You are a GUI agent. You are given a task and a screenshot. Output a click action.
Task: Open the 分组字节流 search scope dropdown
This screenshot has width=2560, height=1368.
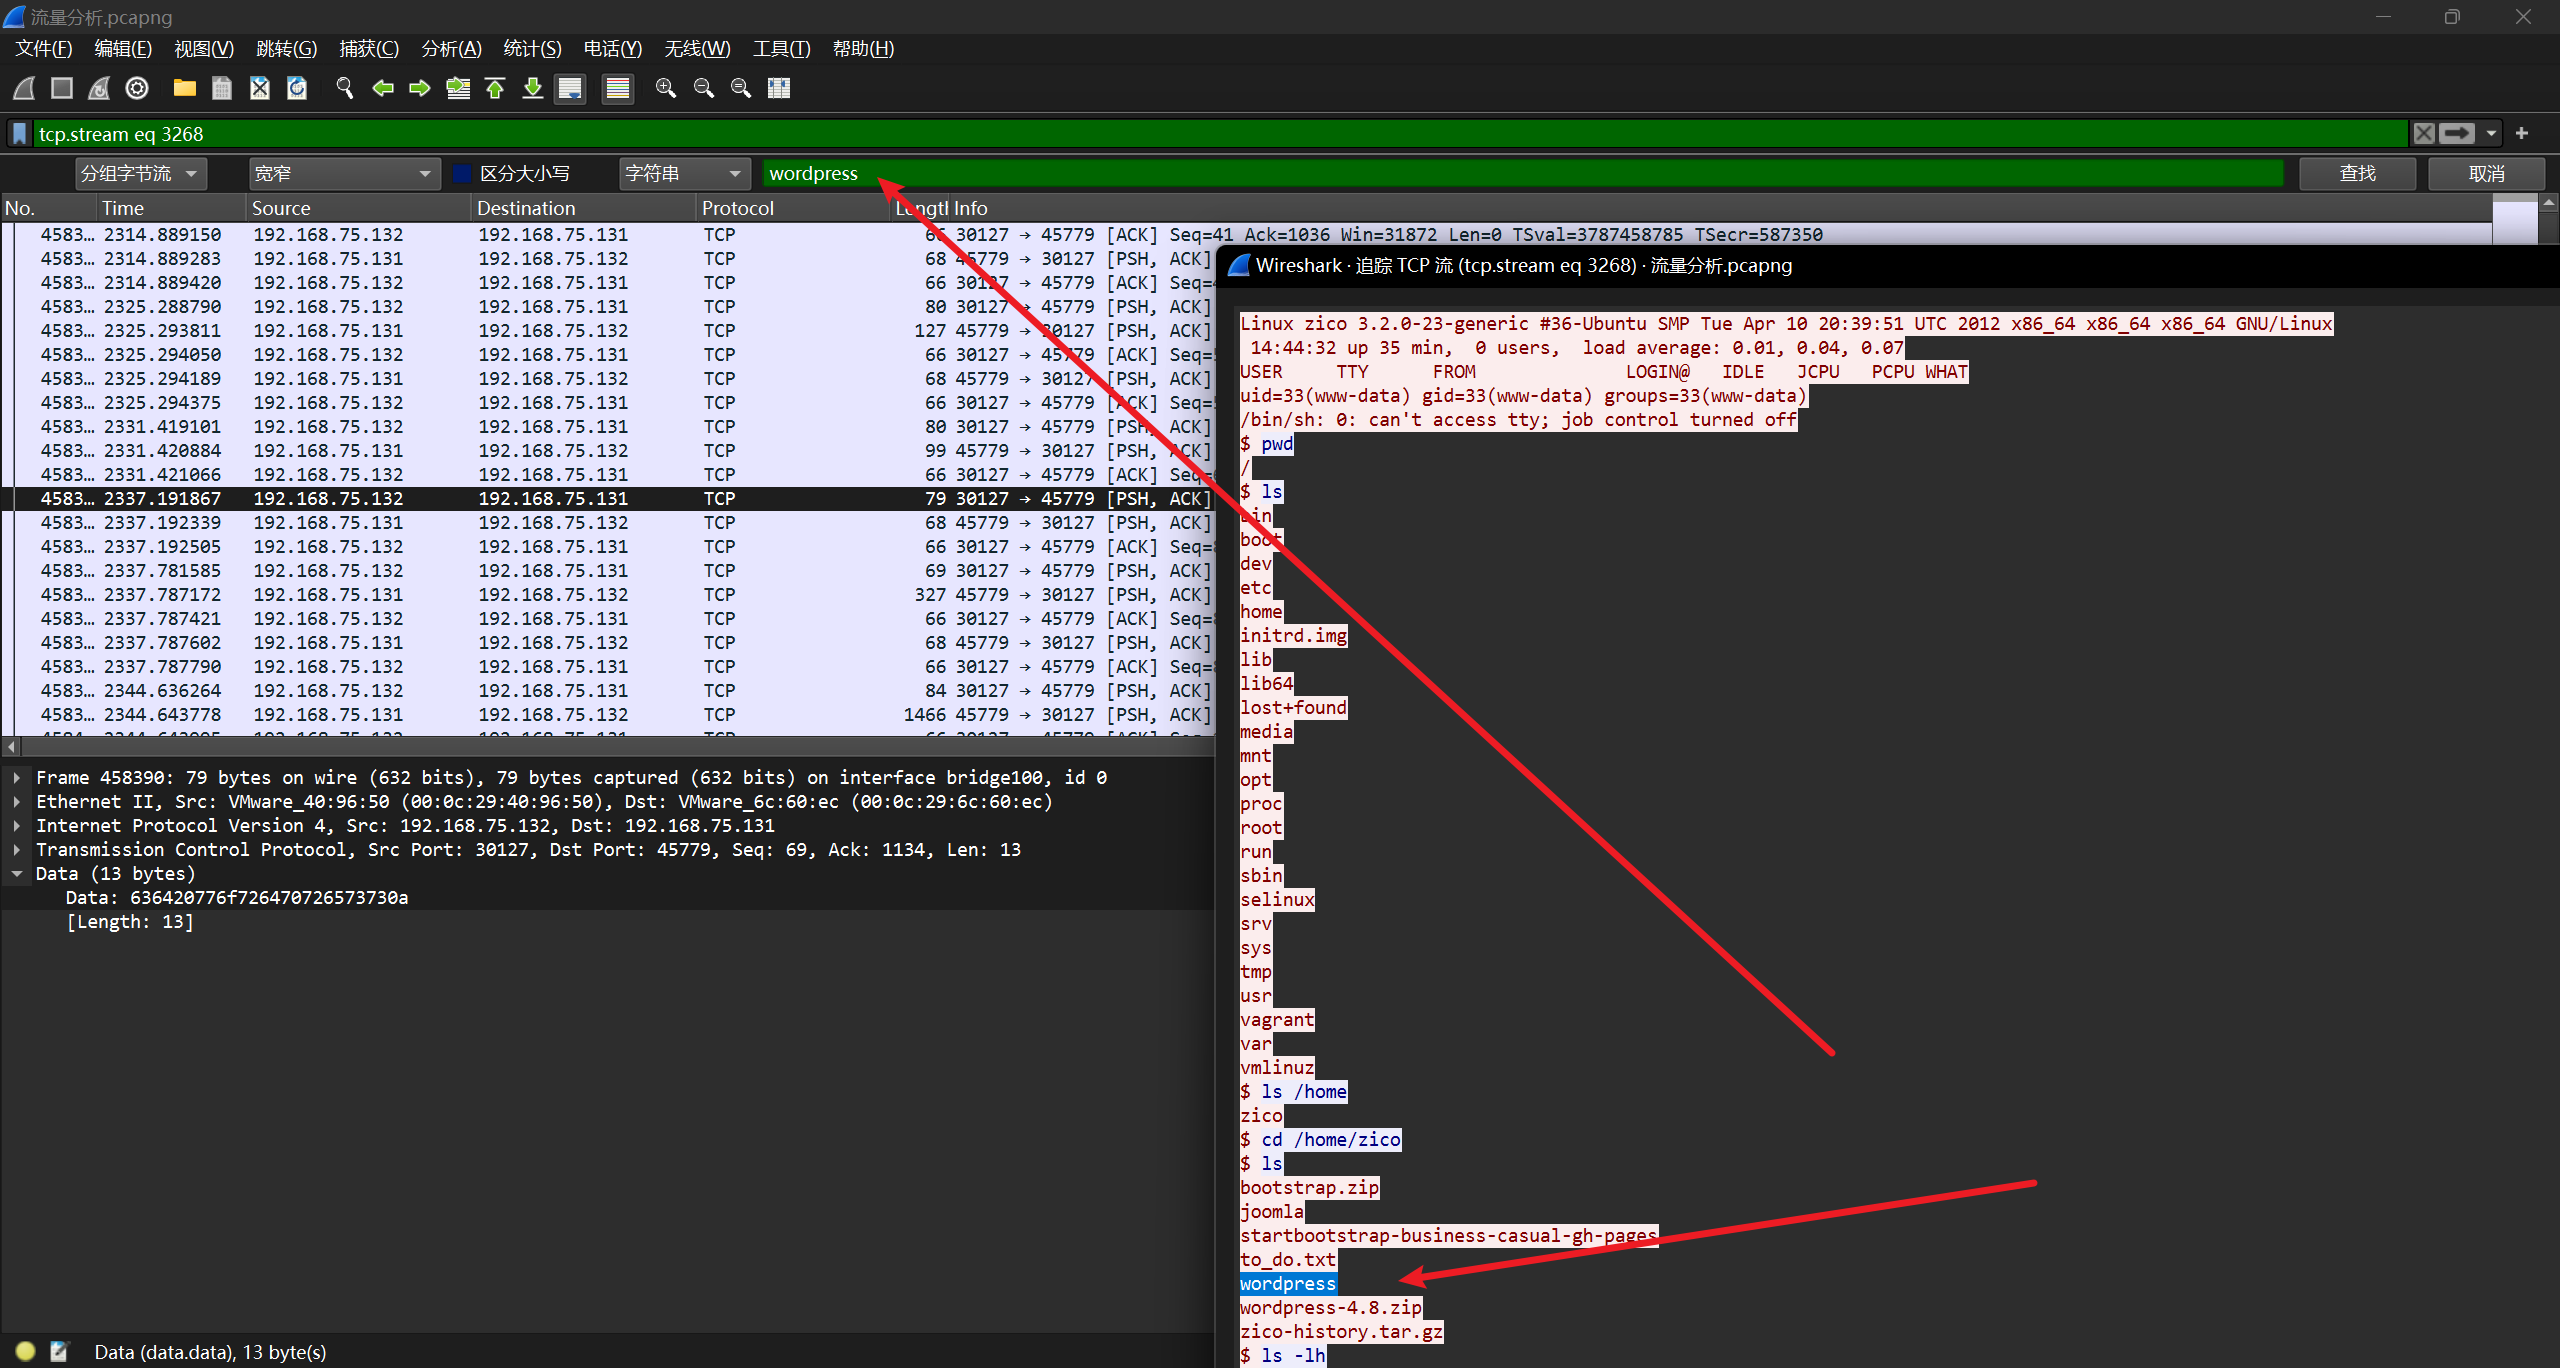pos(141,174)
